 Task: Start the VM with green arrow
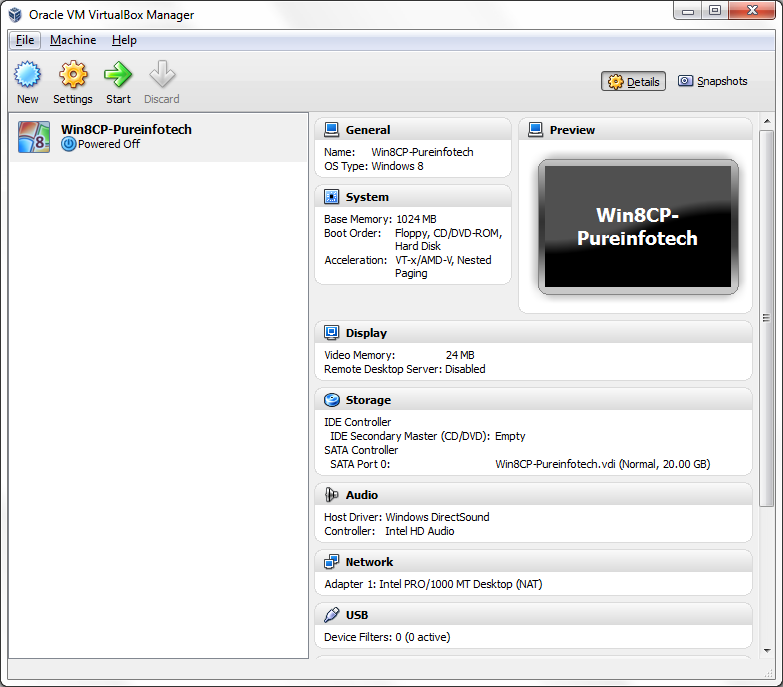pos(118,74)
